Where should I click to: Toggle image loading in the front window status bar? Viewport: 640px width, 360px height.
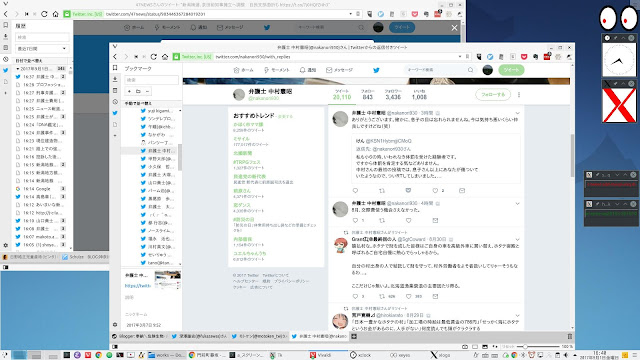click(485, 347)
